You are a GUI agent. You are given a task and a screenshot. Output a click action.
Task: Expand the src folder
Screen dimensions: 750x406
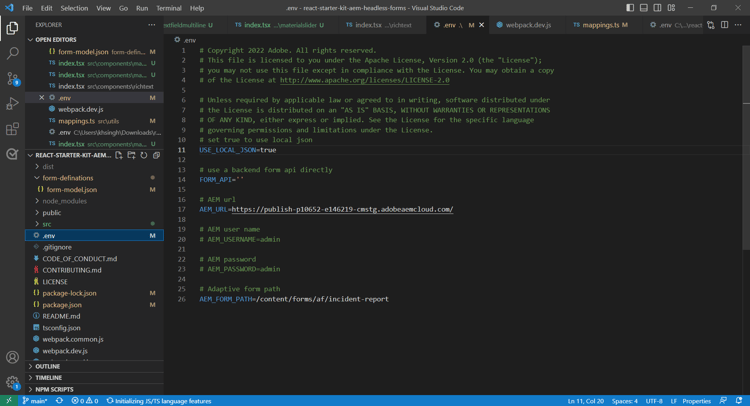tap(94, 224)
